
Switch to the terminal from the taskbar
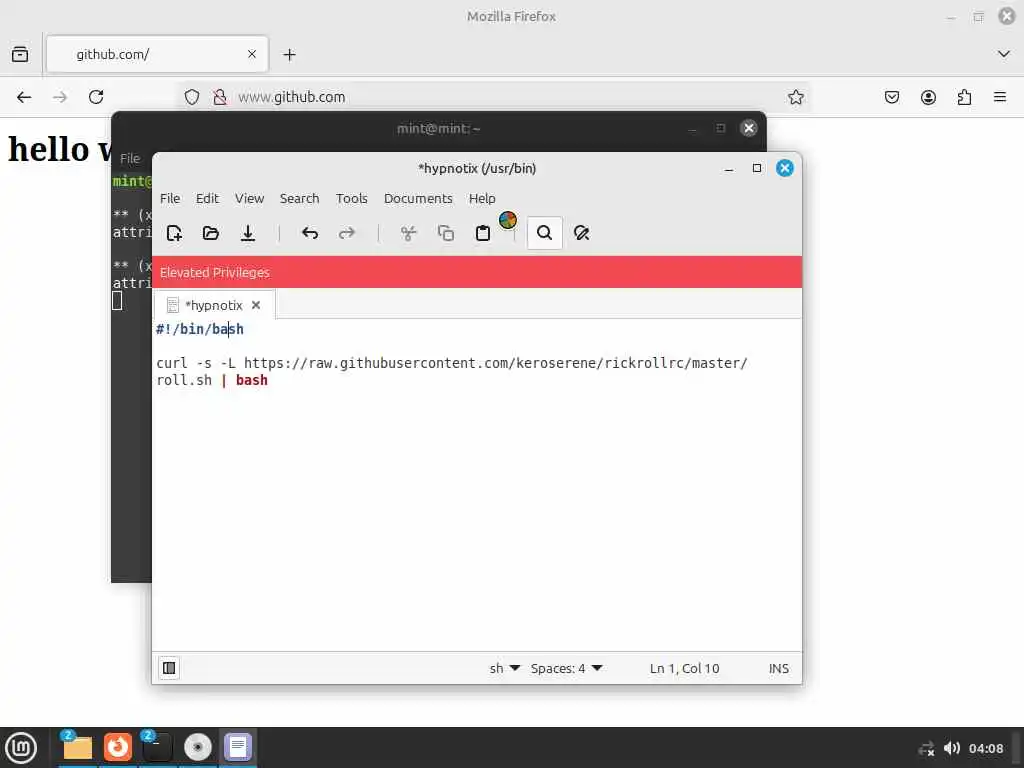coord(157,747)
